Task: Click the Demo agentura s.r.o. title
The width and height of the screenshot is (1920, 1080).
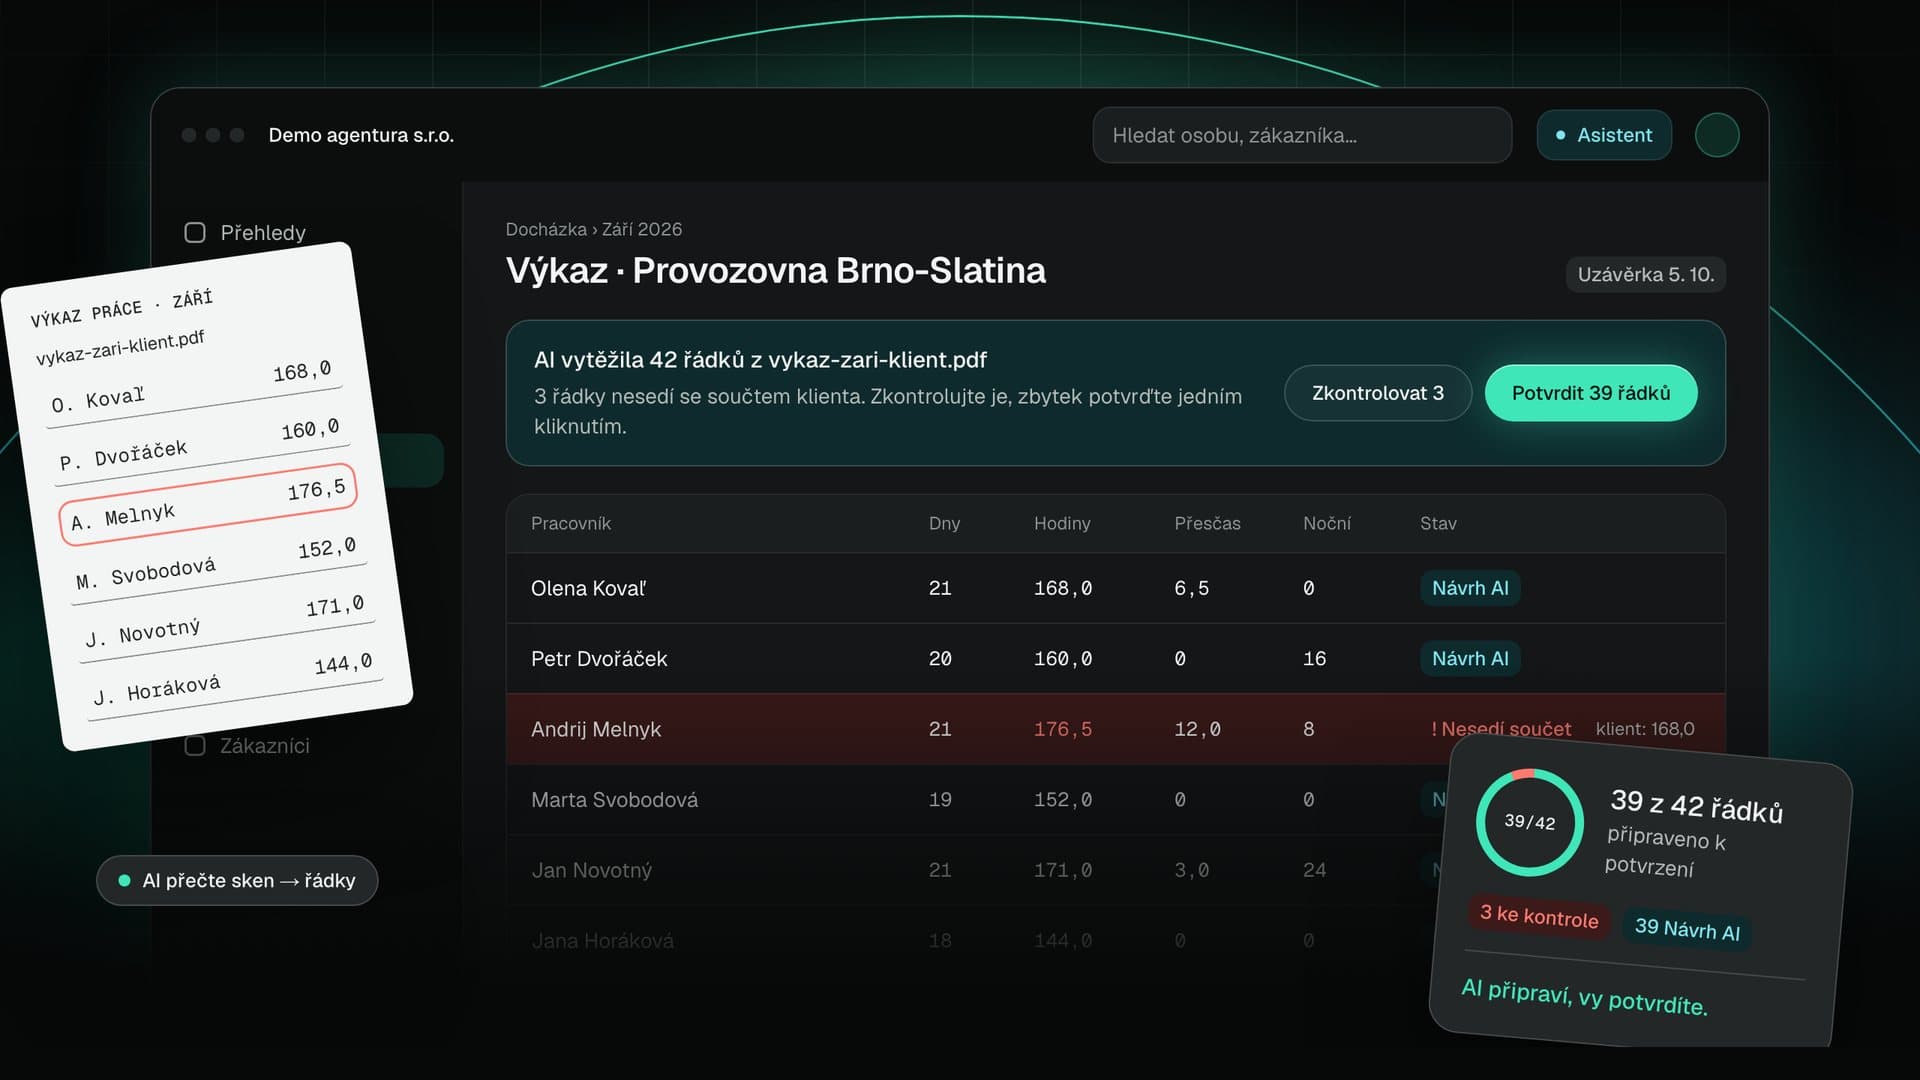Action: click(x=361, y=135)
